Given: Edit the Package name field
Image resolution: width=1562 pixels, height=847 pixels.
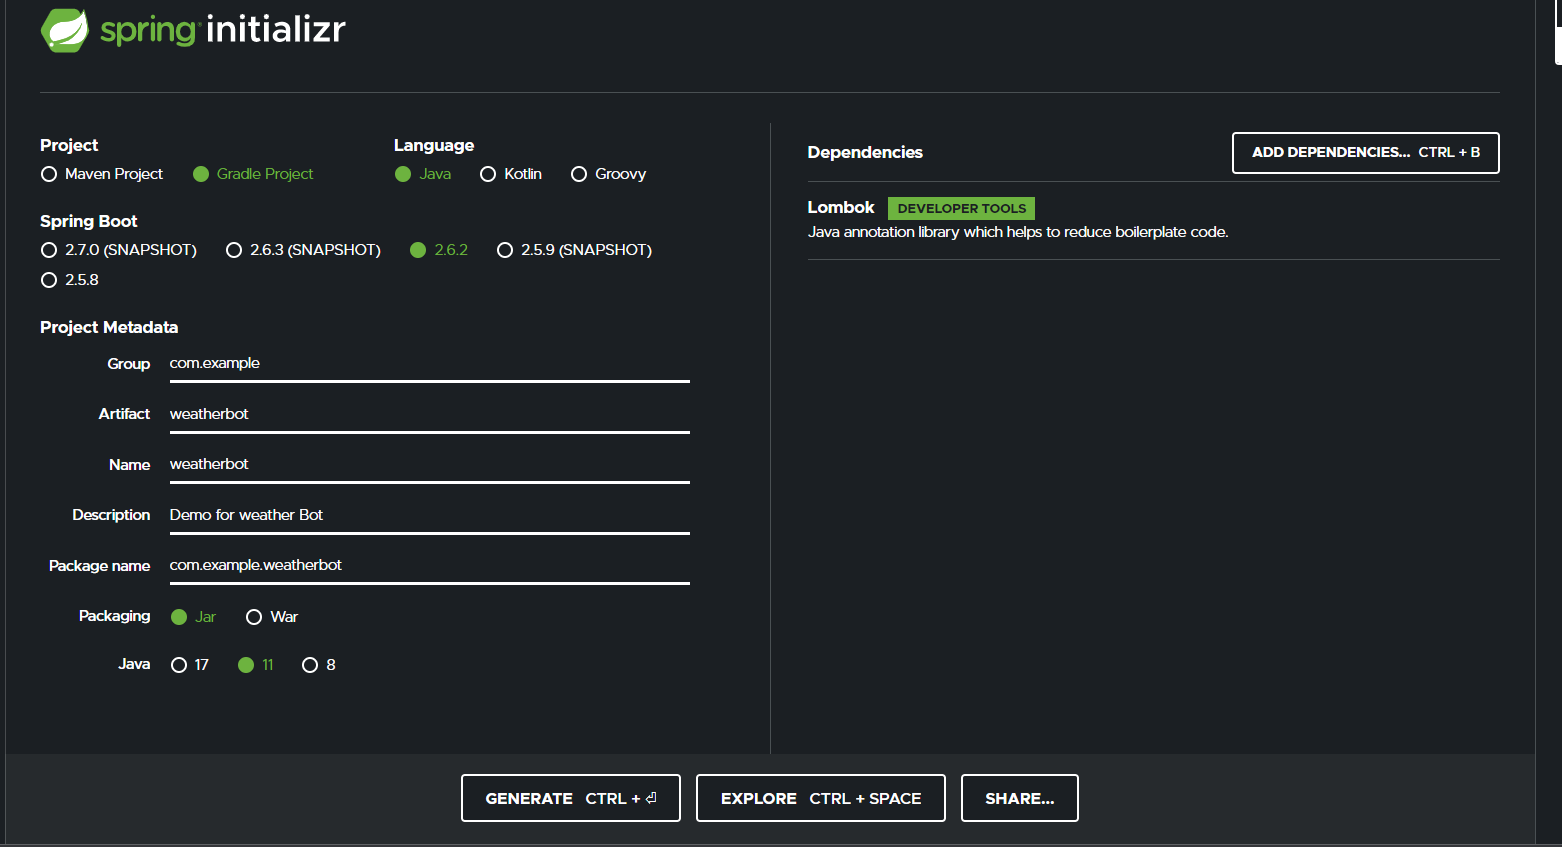Looking at the screenshot, I should [430, 566].
